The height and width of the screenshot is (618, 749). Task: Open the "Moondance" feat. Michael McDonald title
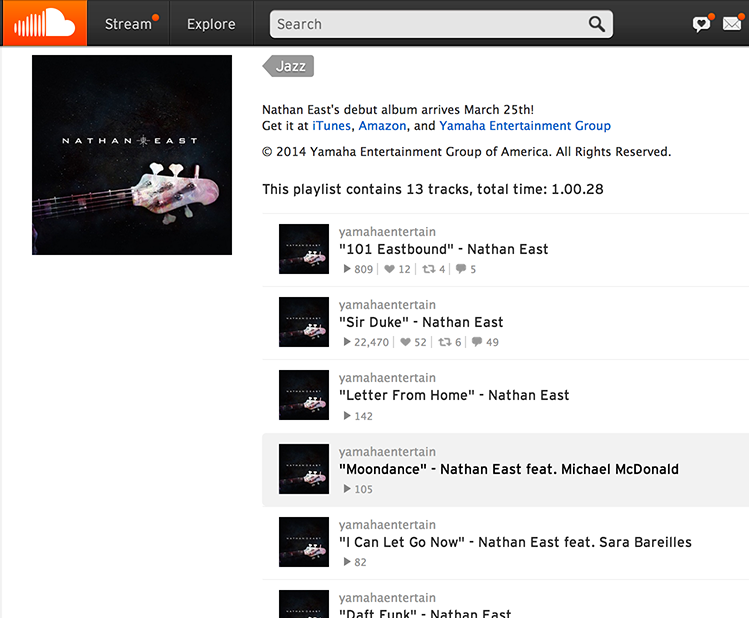[x=509, y=469]
